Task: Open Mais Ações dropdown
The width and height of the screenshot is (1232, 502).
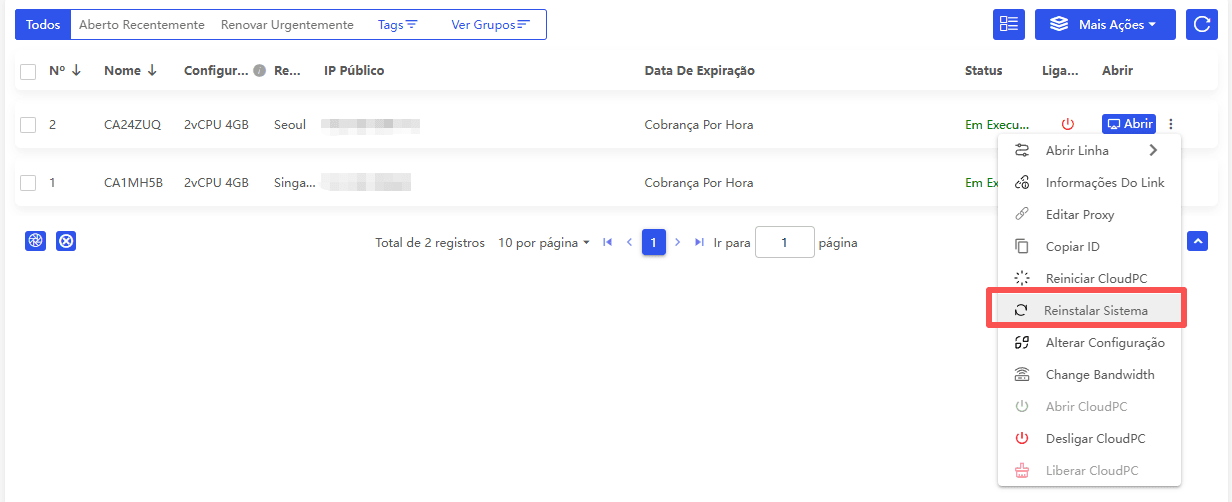Action: click(1105, 24)
